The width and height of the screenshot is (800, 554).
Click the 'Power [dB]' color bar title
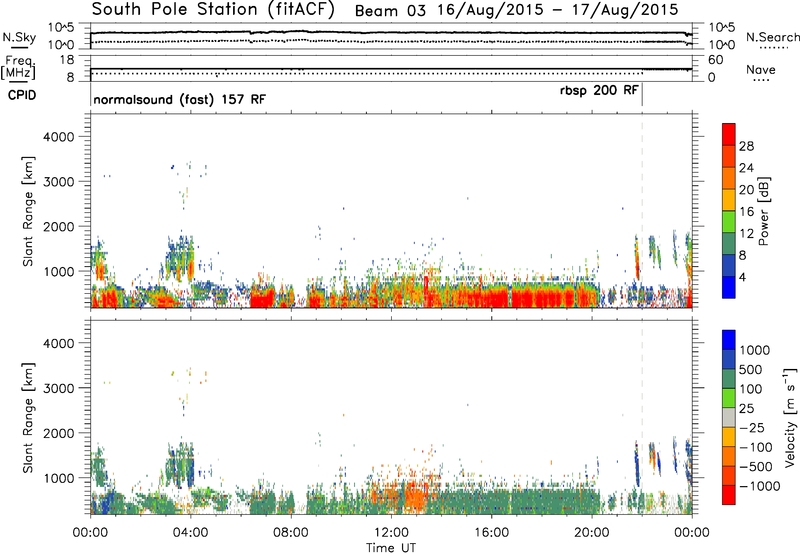(764, 211)
